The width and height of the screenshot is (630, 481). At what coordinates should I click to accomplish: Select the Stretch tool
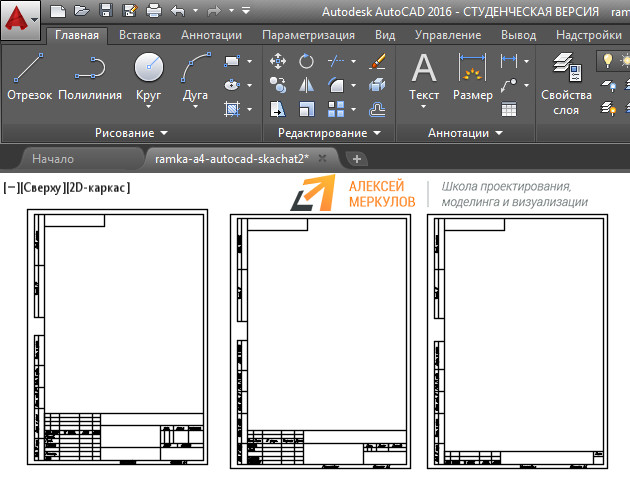click(278, 109)
